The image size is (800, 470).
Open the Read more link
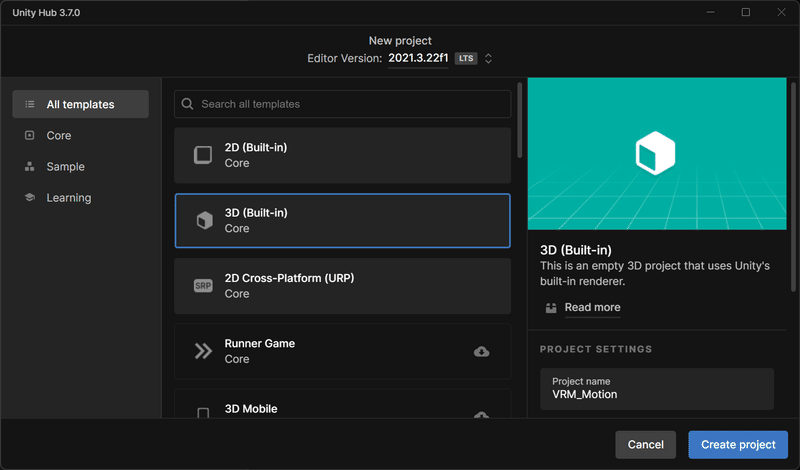592,307
